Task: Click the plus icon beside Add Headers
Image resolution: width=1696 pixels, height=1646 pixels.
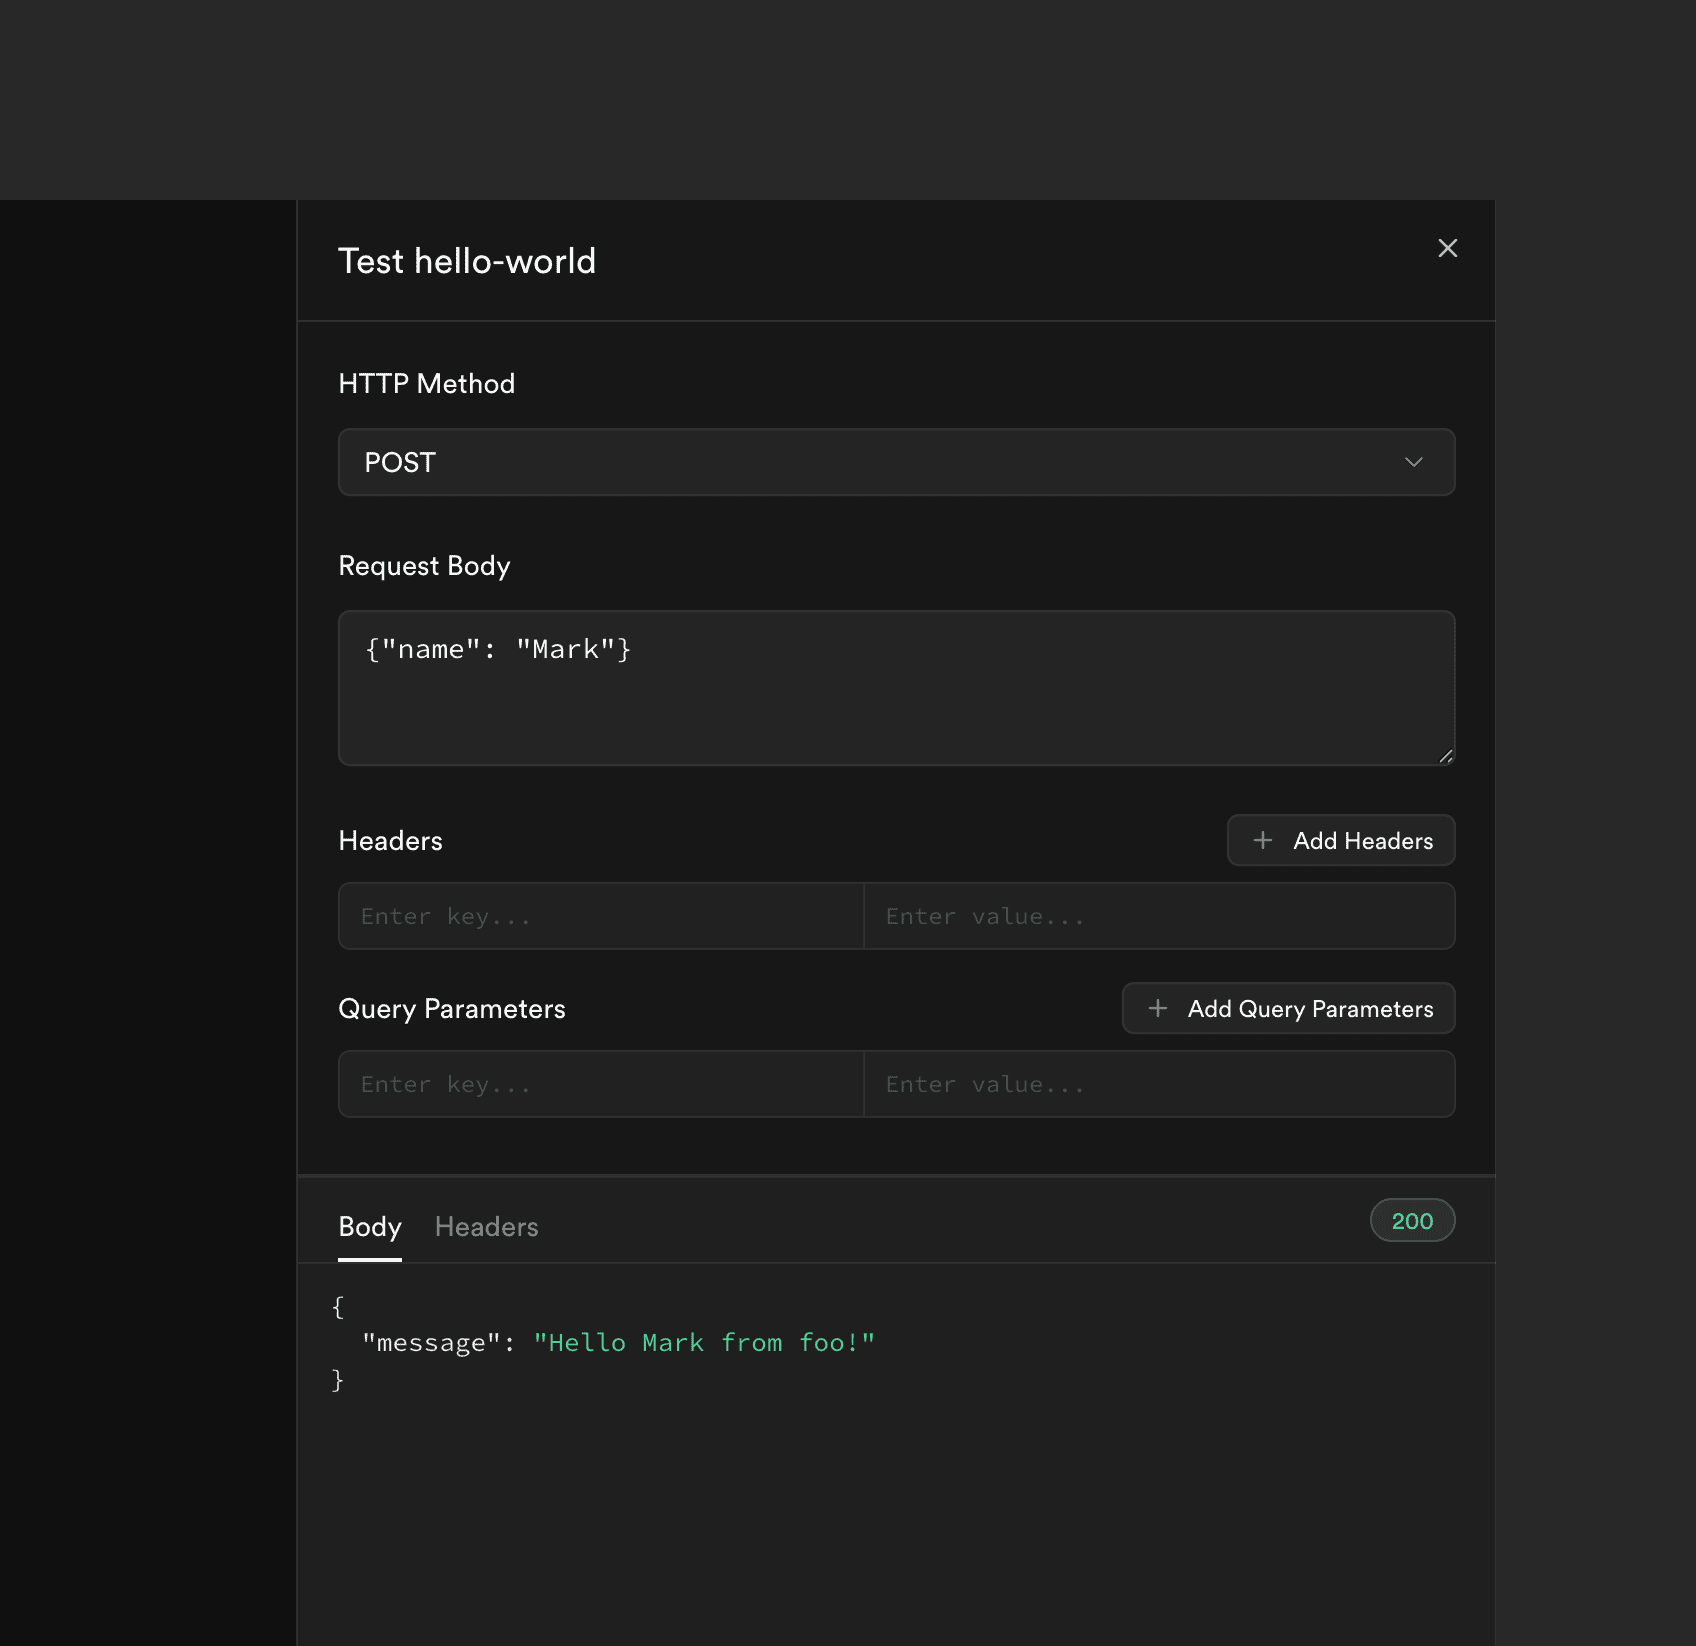Action: [1263, 840]
